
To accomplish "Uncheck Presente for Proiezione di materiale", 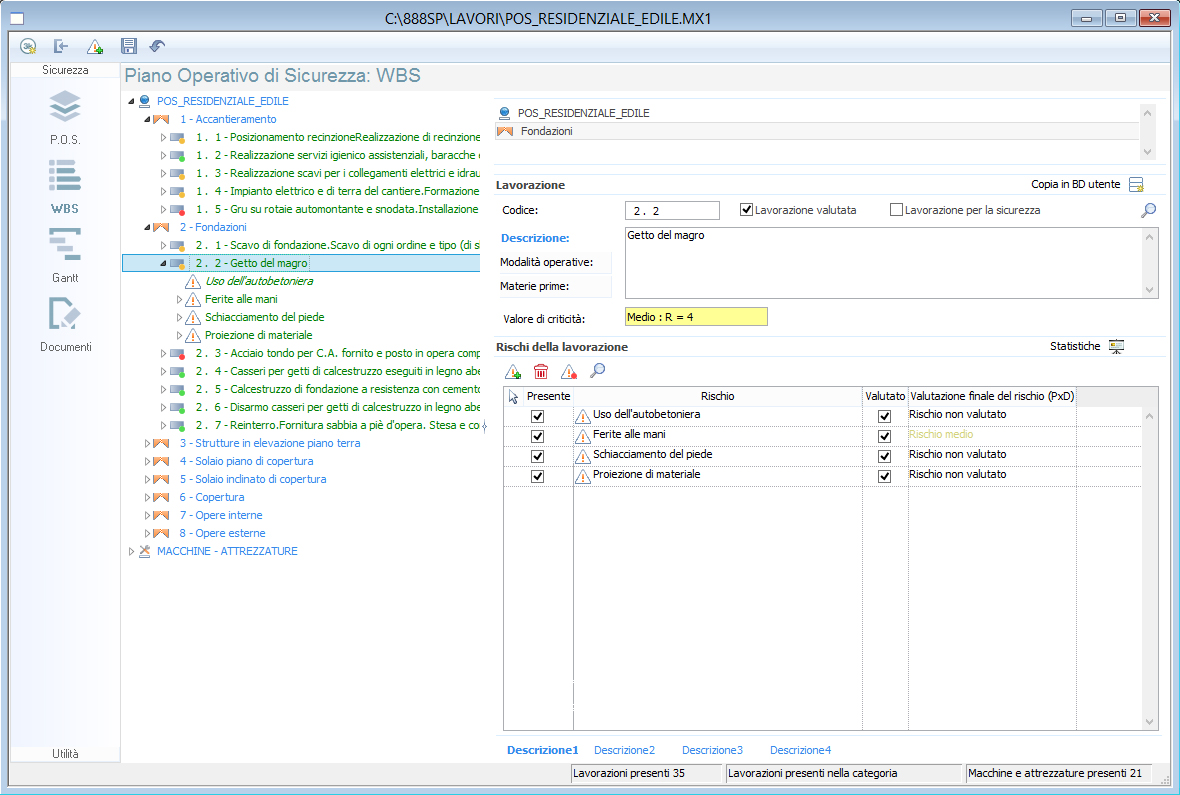I will coord(537,477).
